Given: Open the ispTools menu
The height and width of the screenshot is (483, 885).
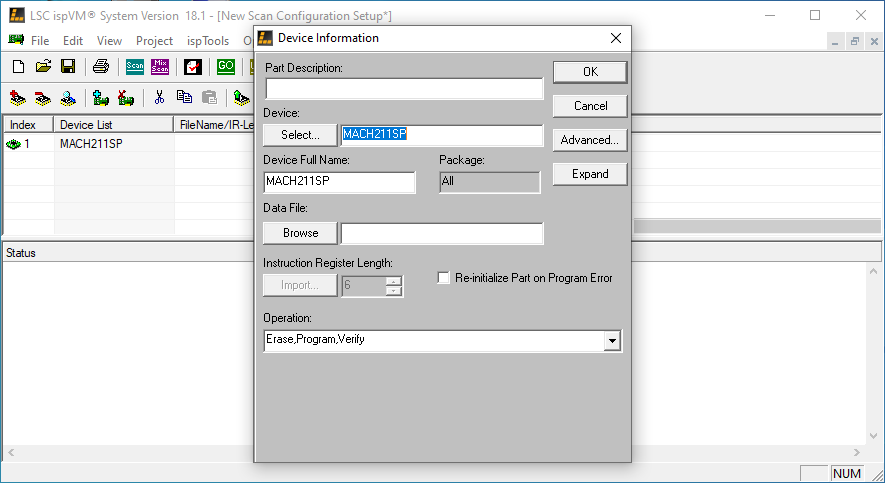Looking at the screenshot, I should click(x=208, y=41).
